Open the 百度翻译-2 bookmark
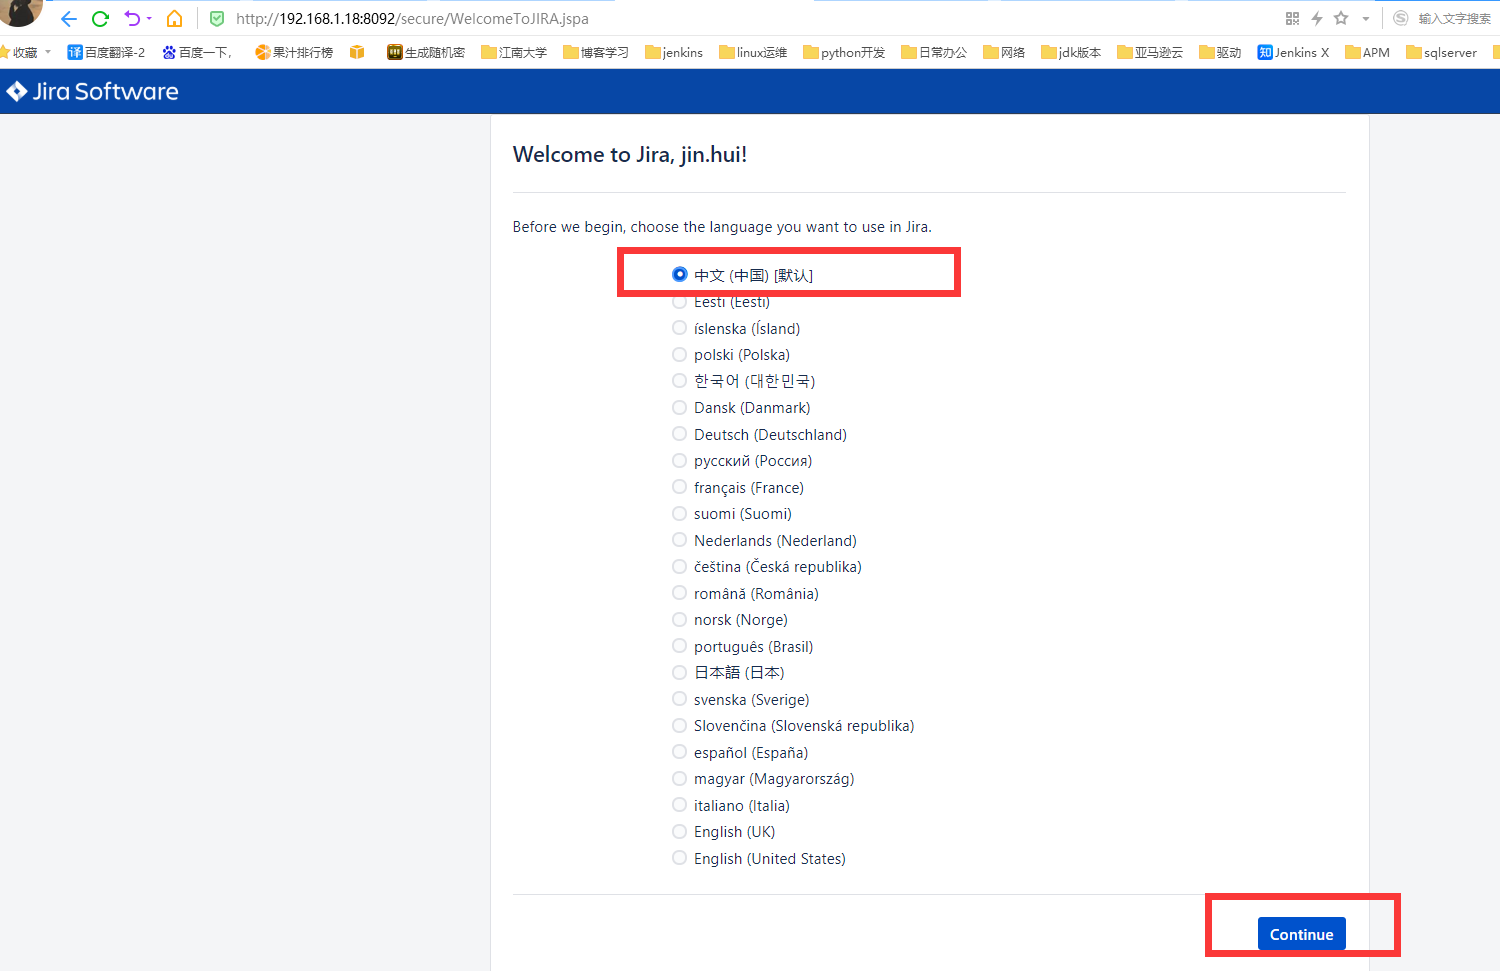Image resolution: width=1500 pixels, height=971 pixels. coord(106,52)
